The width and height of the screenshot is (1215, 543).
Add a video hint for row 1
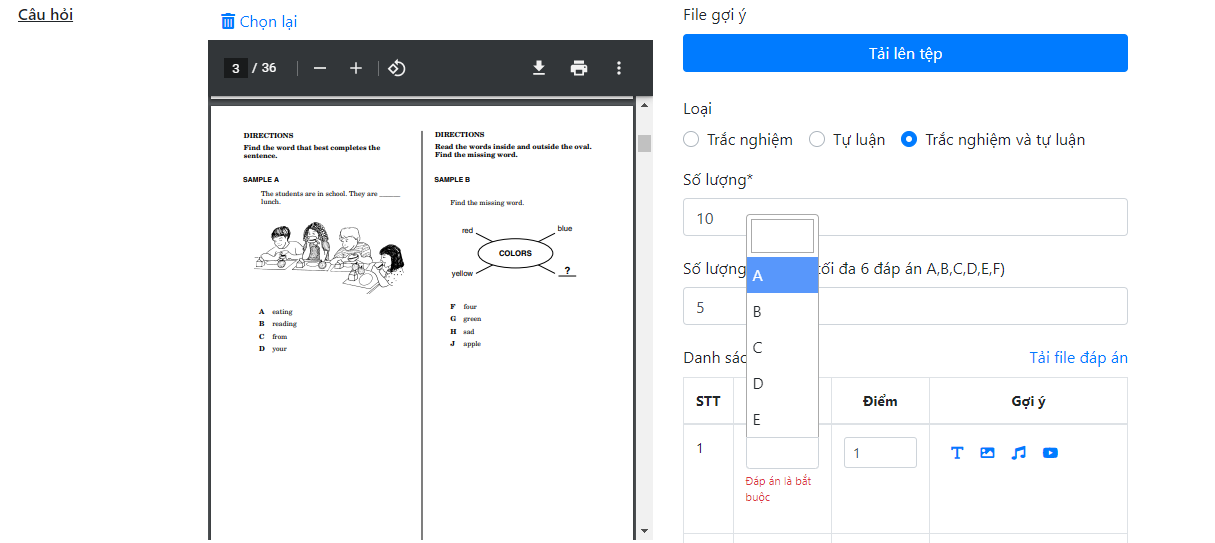(1050, 453)
